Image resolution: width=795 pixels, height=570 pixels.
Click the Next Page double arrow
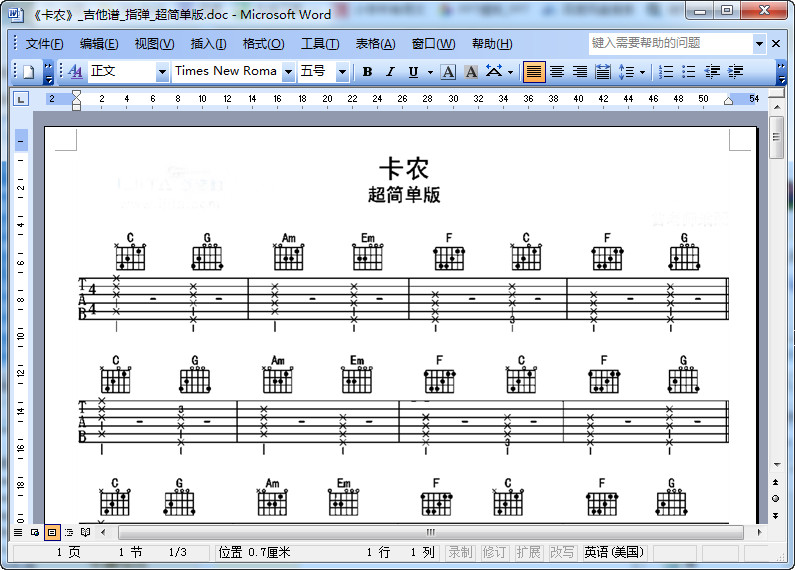pyautogui.click(x=776, y=515)
